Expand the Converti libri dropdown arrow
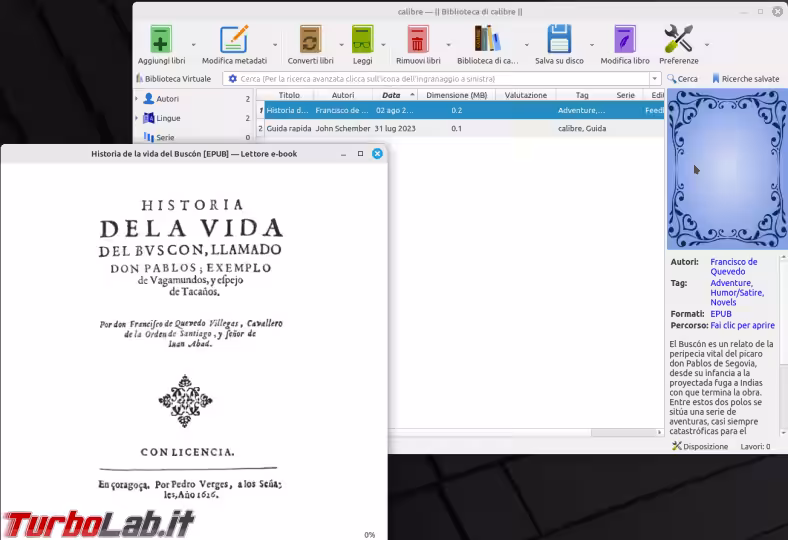This screenshot has height=540, width=788. pos(341,45)
